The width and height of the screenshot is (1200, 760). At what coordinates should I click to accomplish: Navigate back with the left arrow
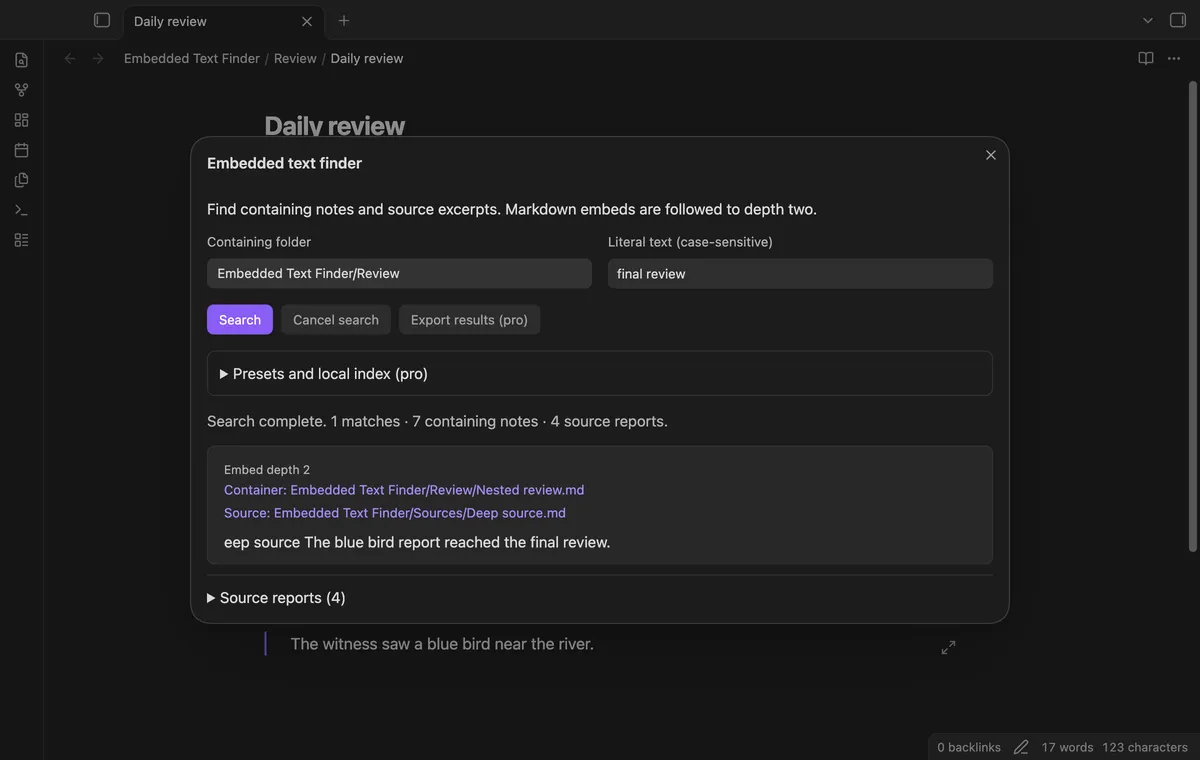70,59
